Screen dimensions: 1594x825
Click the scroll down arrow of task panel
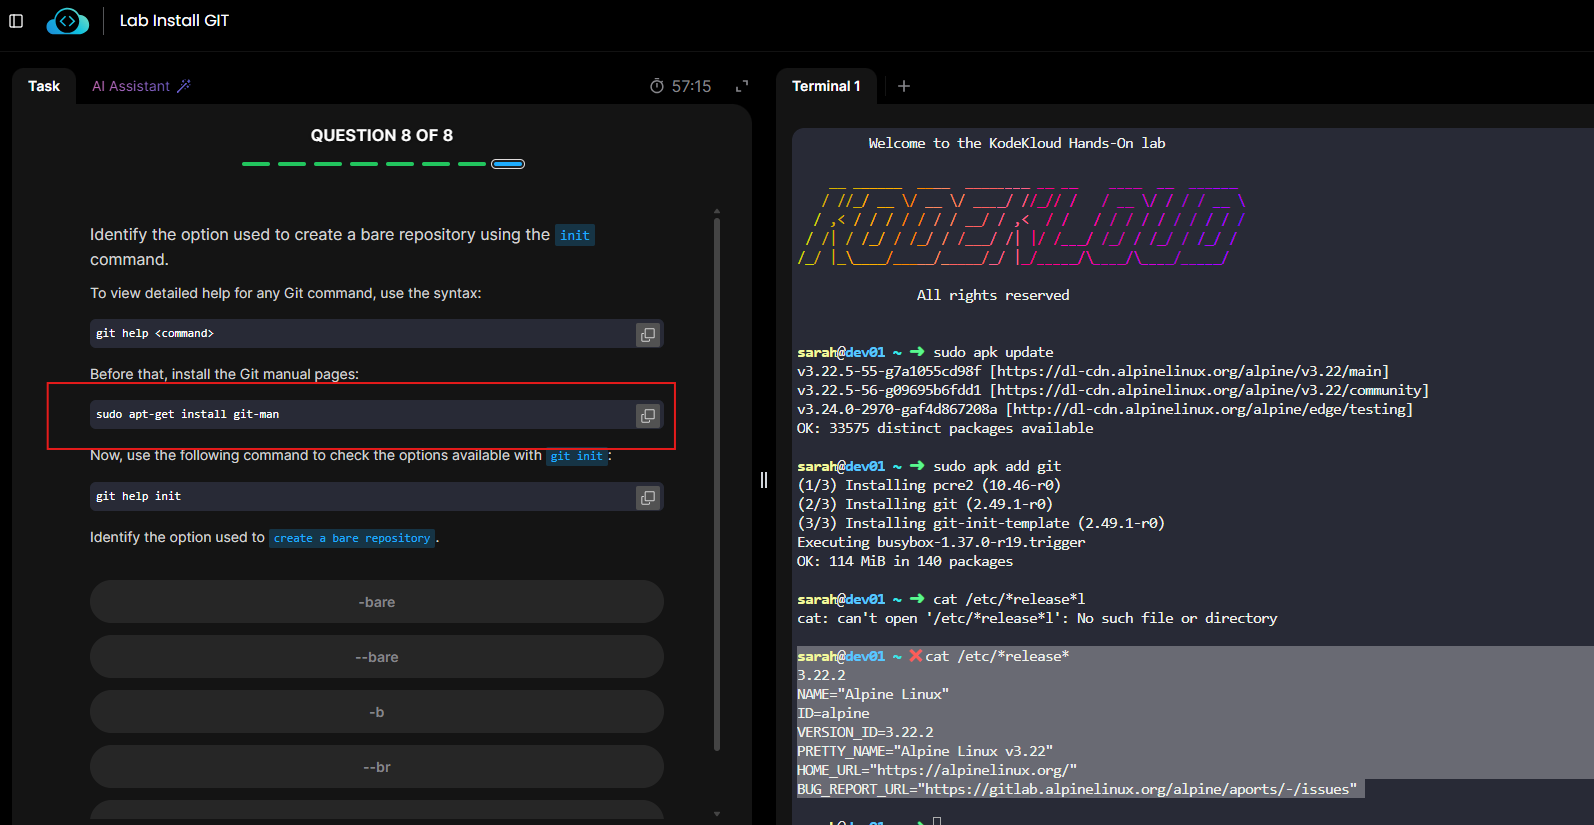tap(717, 814)
